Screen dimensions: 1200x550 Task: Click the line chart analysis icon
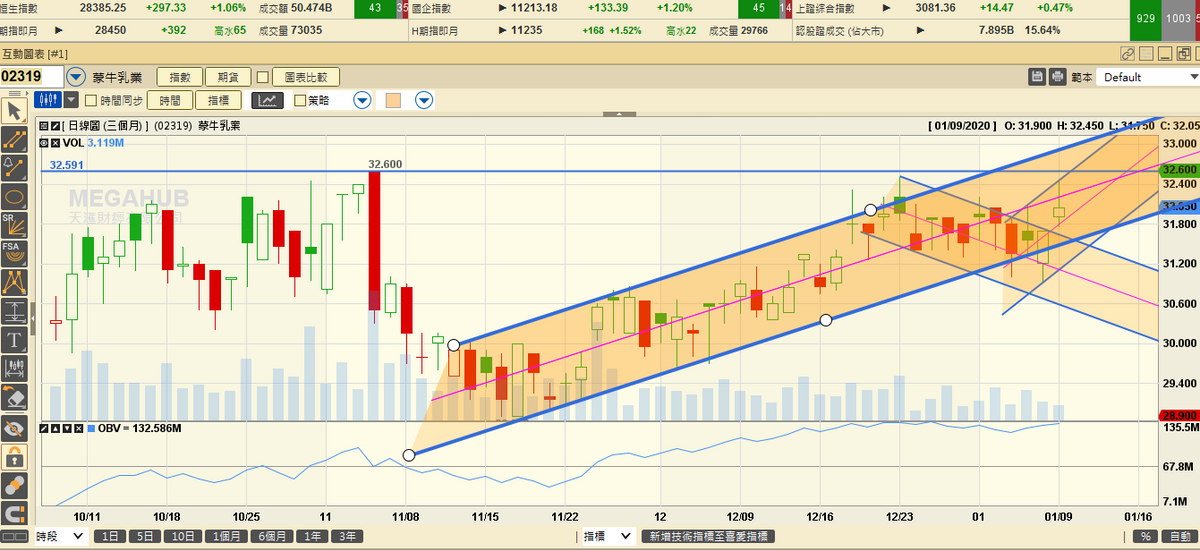click(x=268, y=100)
